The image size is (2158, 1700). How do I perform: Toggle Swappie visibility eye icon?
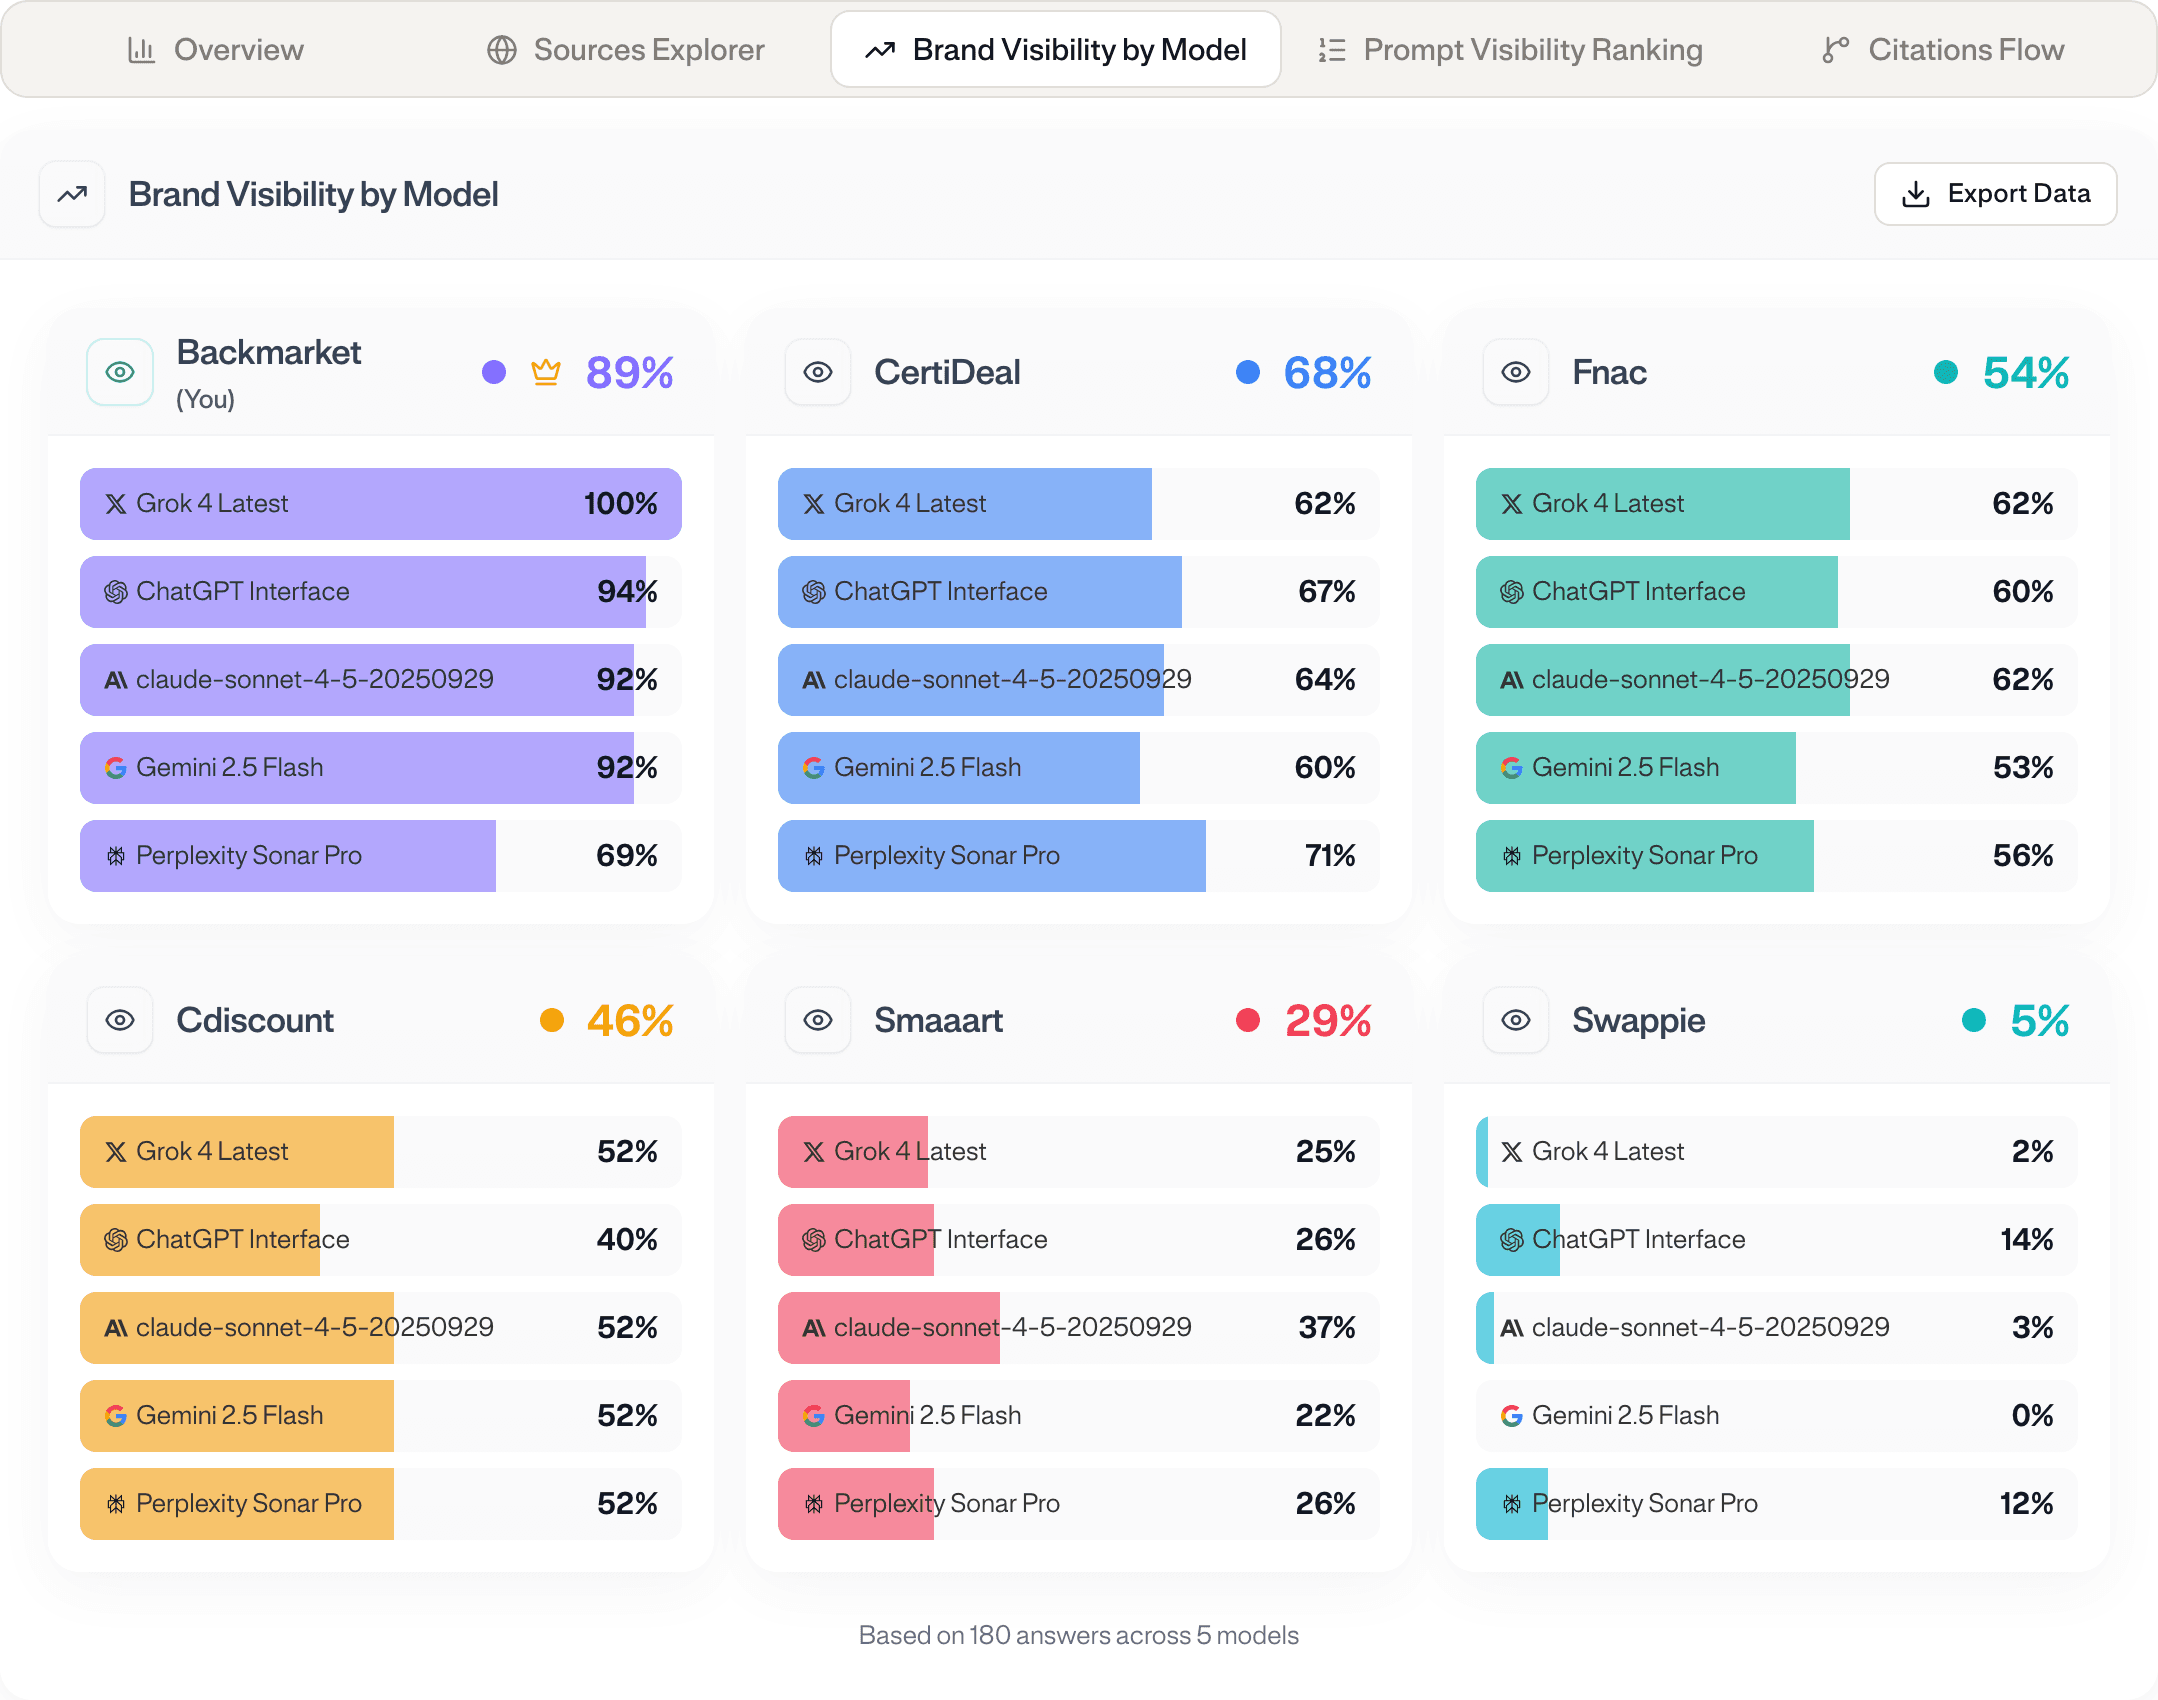[1516, 1020]
